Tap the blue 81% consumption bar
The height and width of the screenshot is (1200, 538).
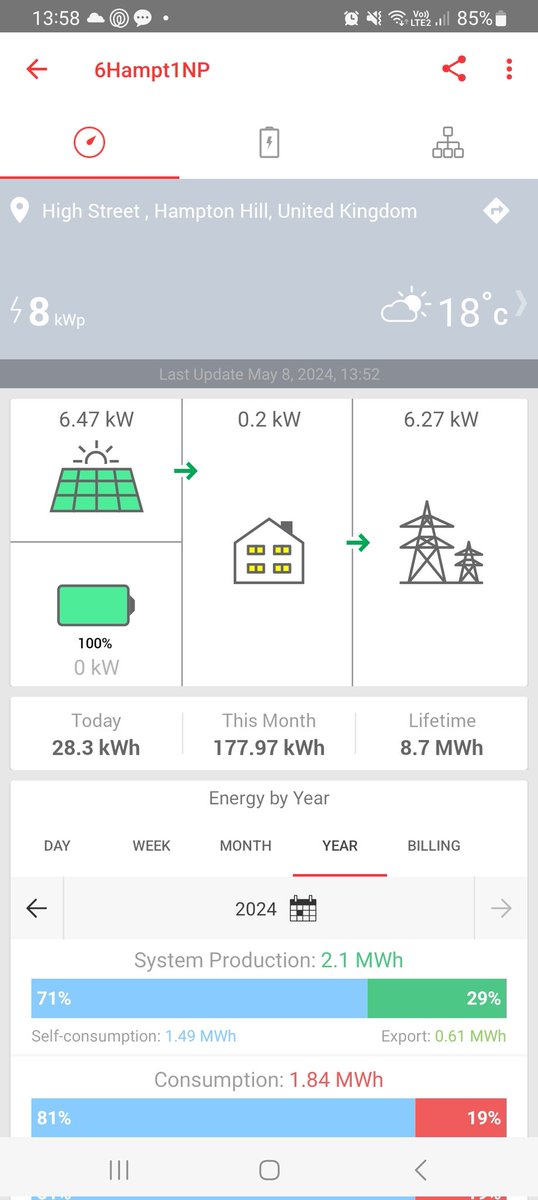(223, 1118)
